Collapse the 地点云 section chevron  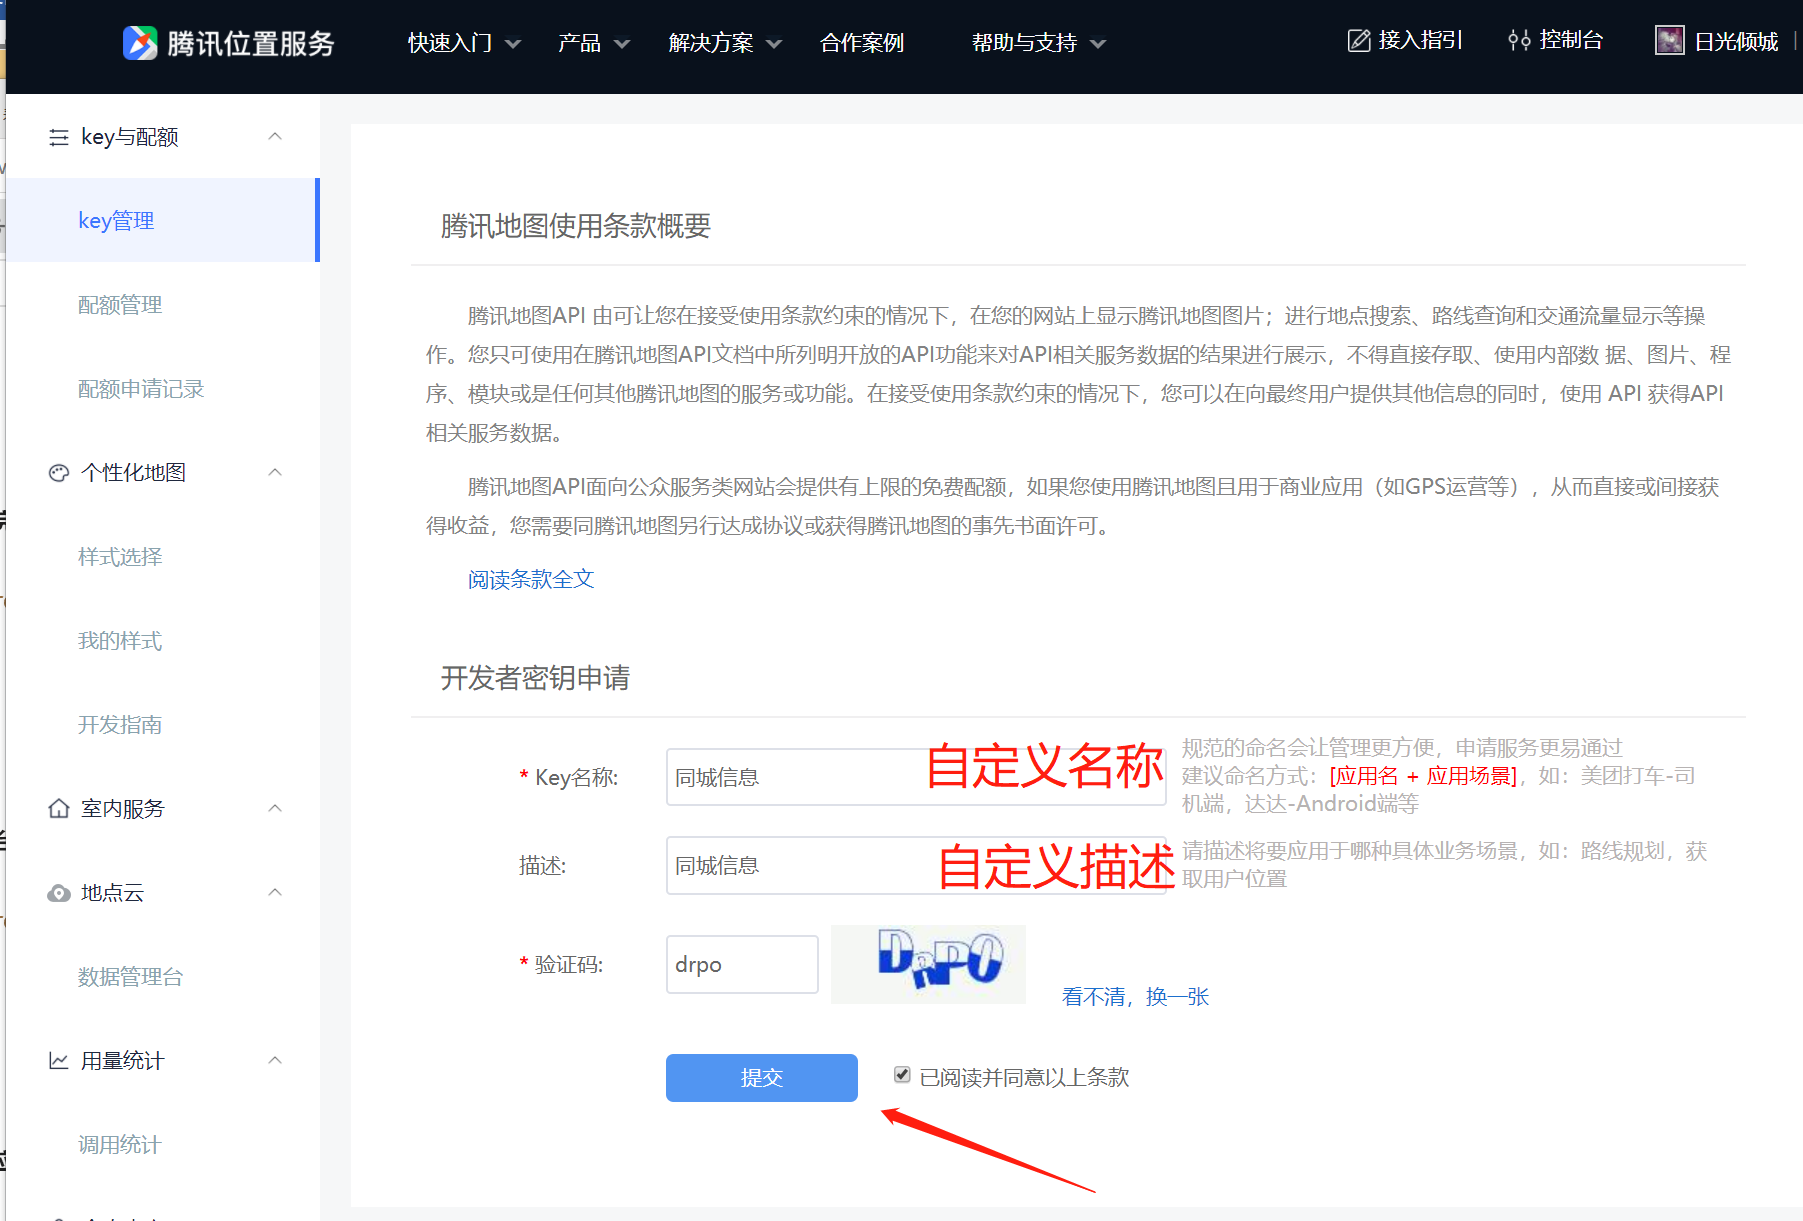275,892
